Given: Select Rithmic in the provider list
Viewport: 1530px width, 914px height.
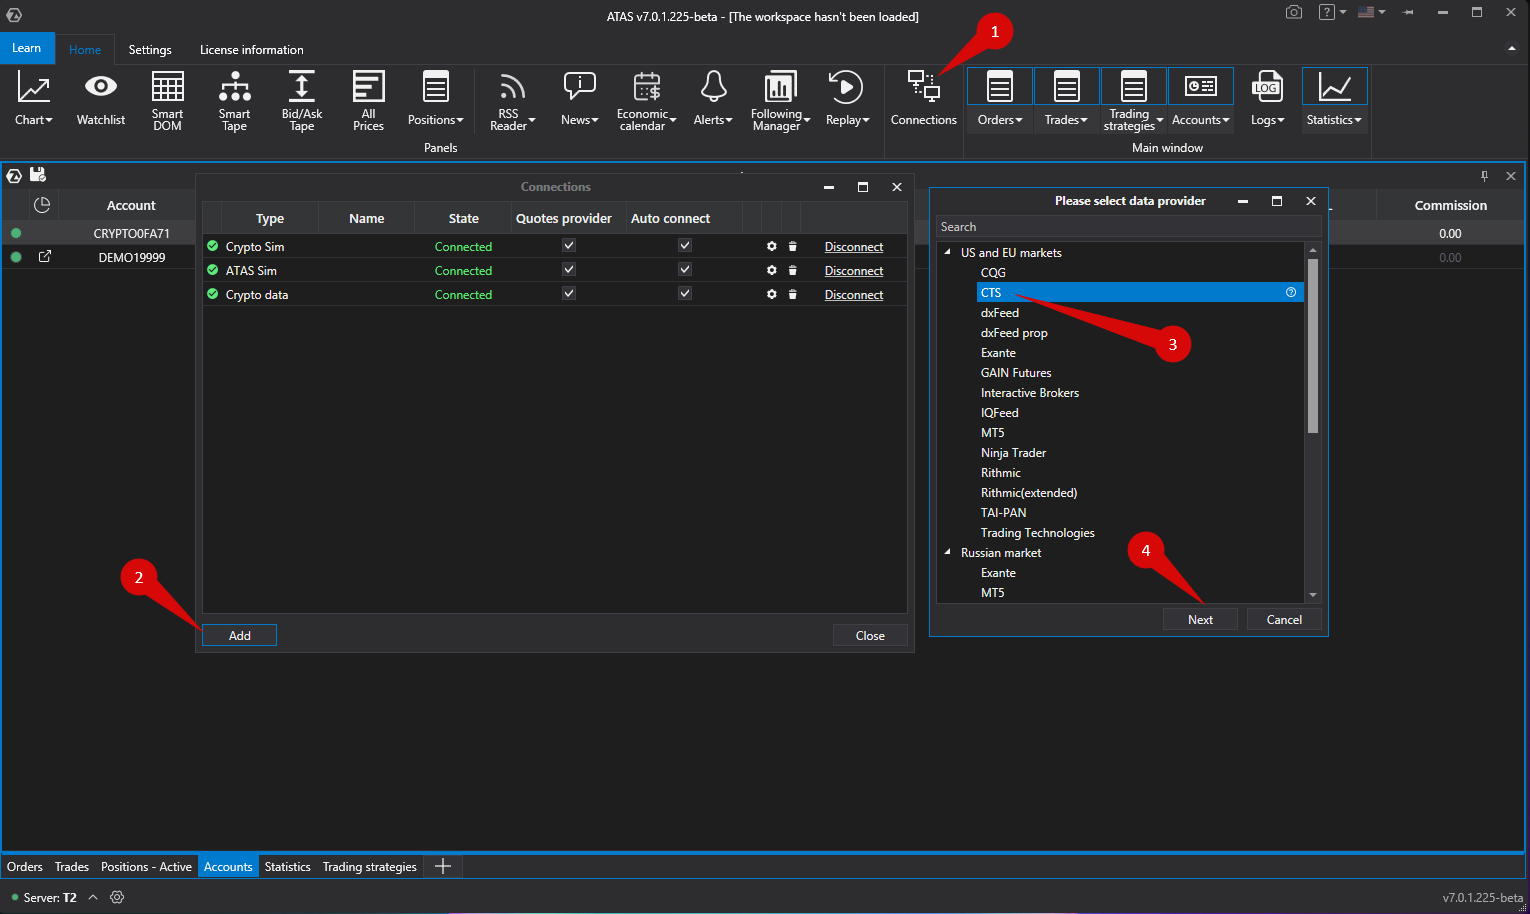Looking at the screenshot, I should pos(1001,473).
